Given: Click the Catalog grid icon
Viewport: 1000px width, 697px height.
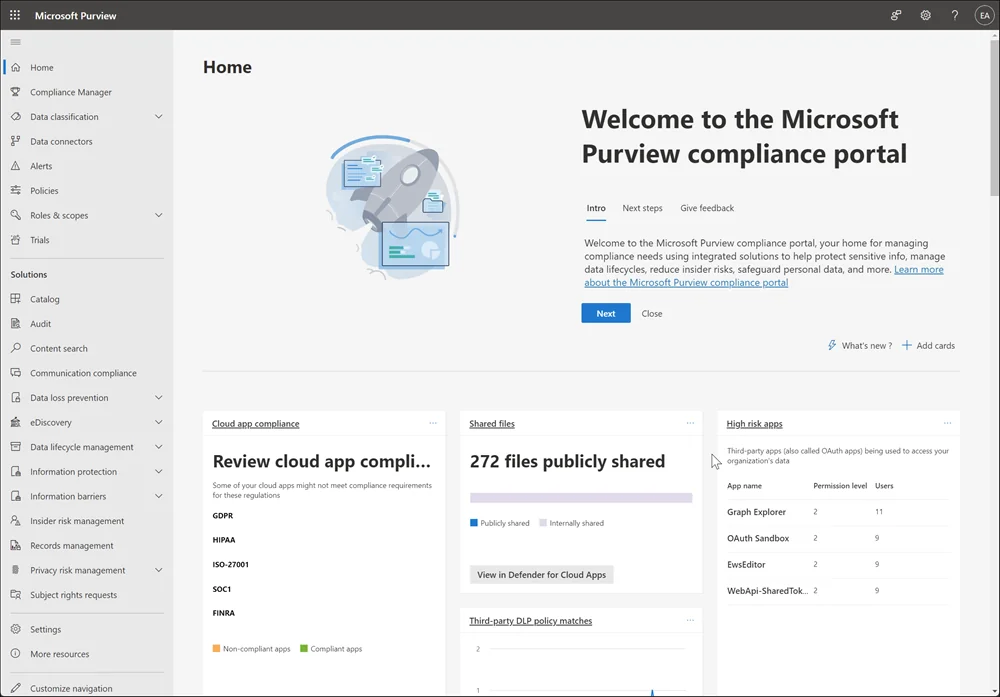Looking at the screenshot, I should tap(16, 298).
